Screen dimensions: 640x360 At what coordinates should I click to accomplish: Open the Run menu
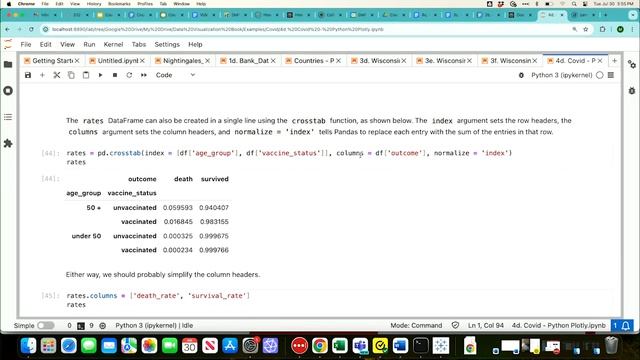tap(89, 44)
